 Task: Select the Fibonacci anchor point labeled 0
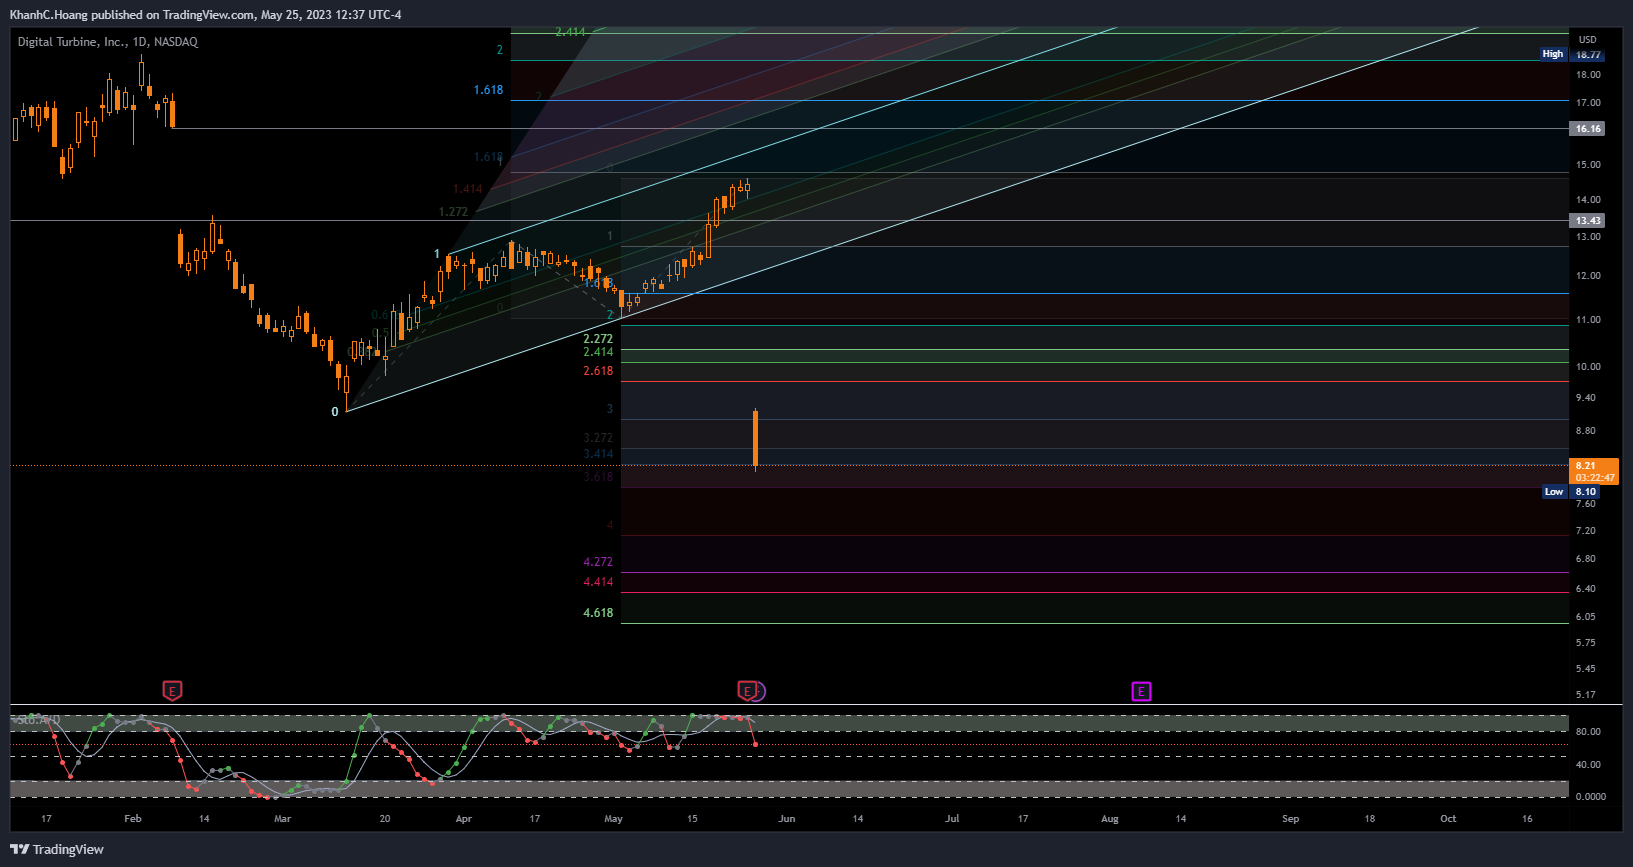(335, 412)
